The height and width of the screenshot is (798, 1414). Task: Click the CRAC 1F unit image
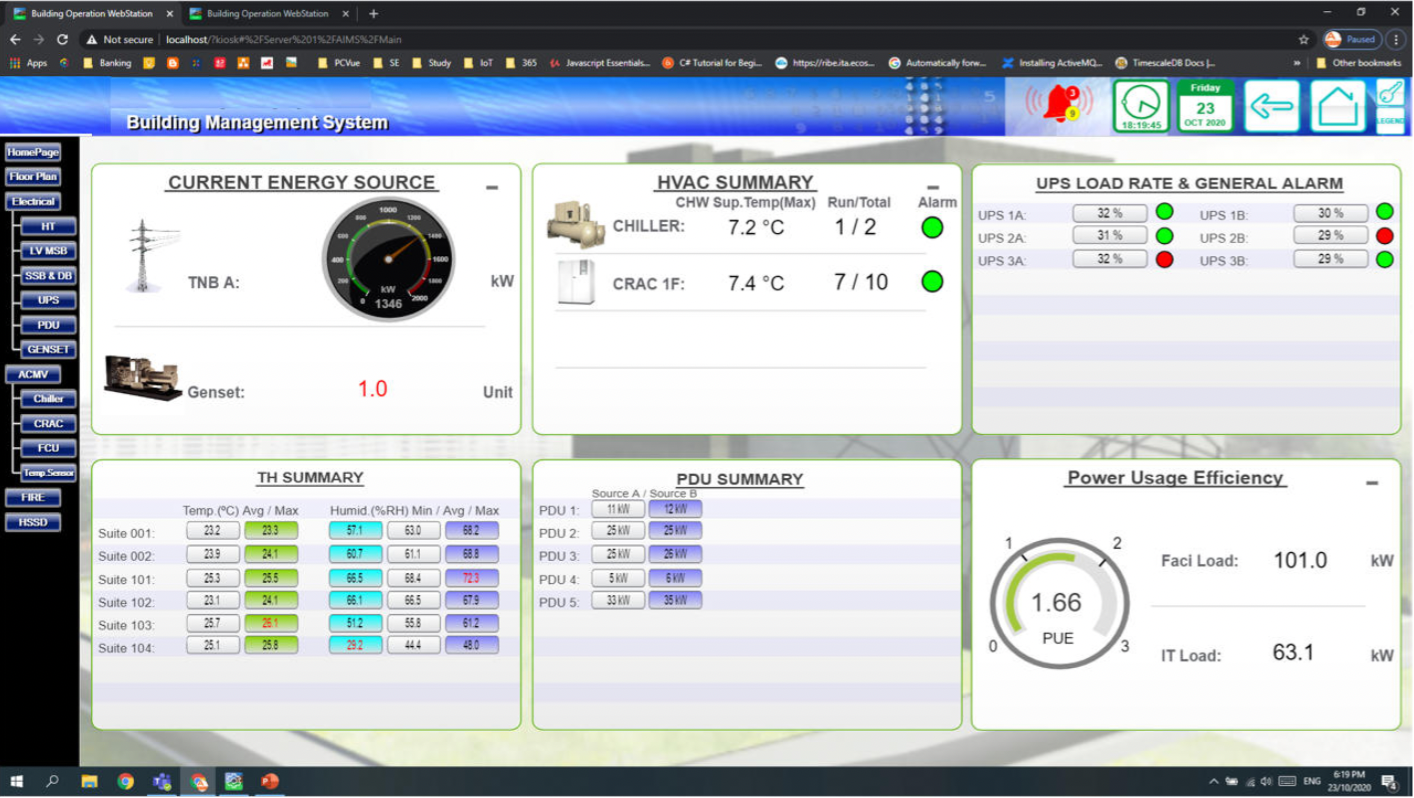576,283
